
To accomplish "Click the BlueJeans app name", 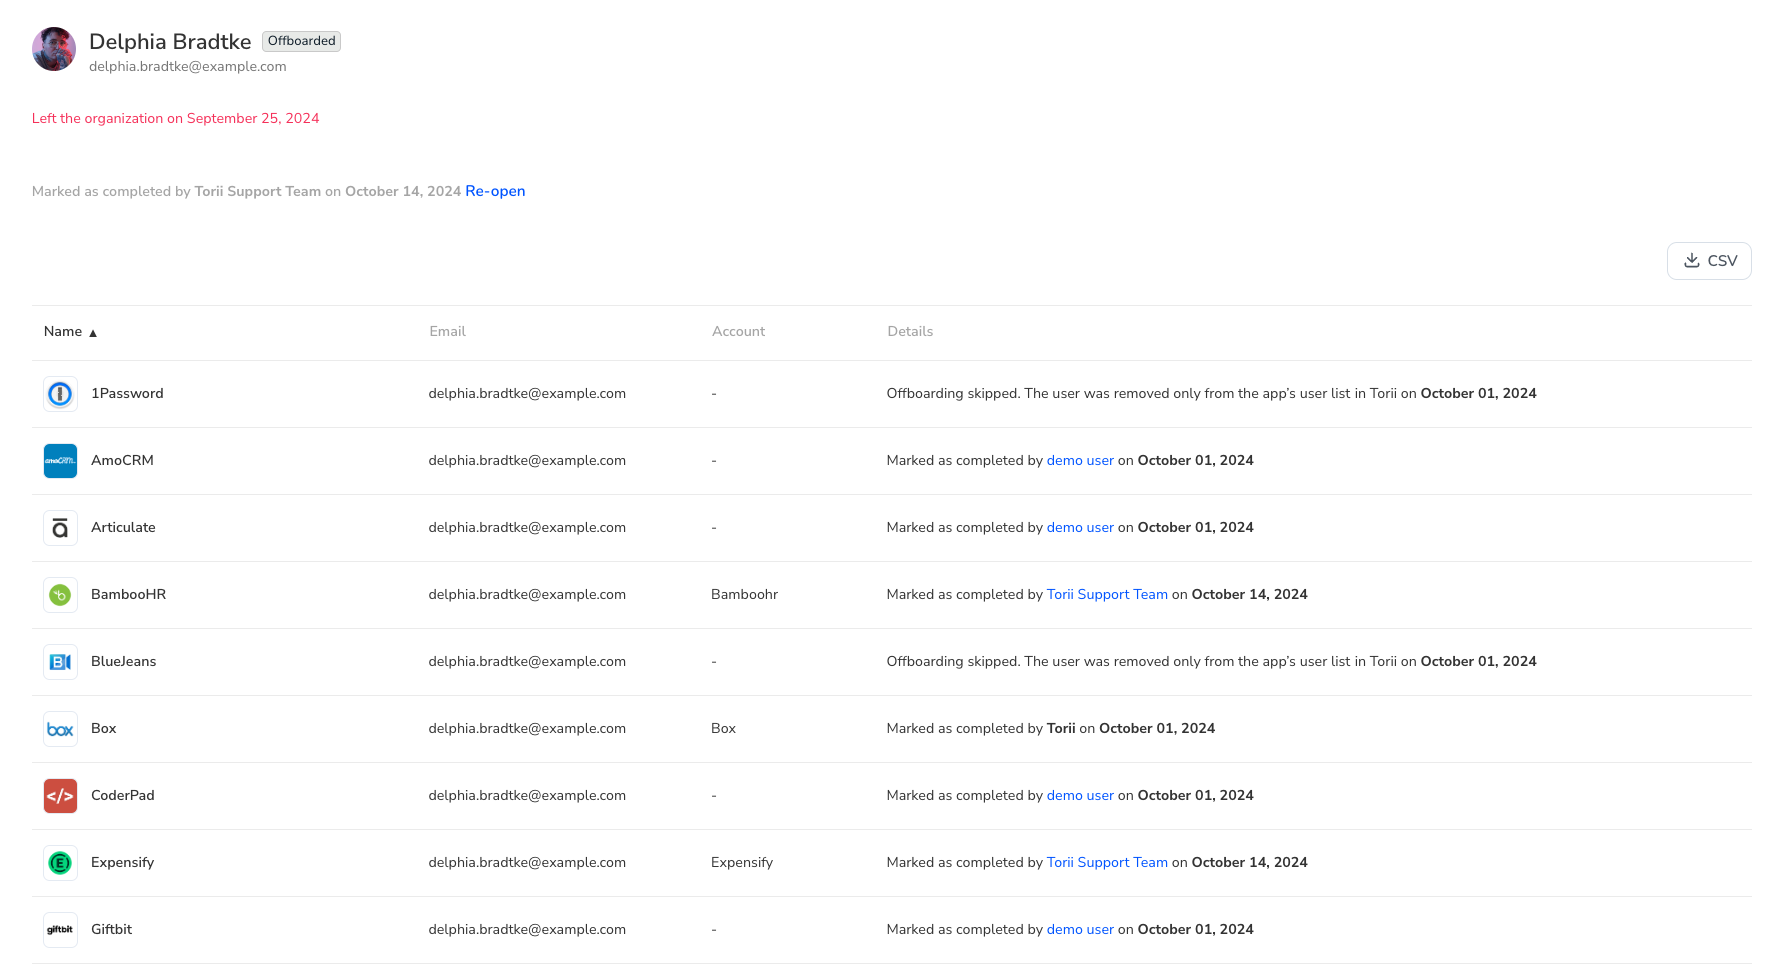I will click(123, 662).
